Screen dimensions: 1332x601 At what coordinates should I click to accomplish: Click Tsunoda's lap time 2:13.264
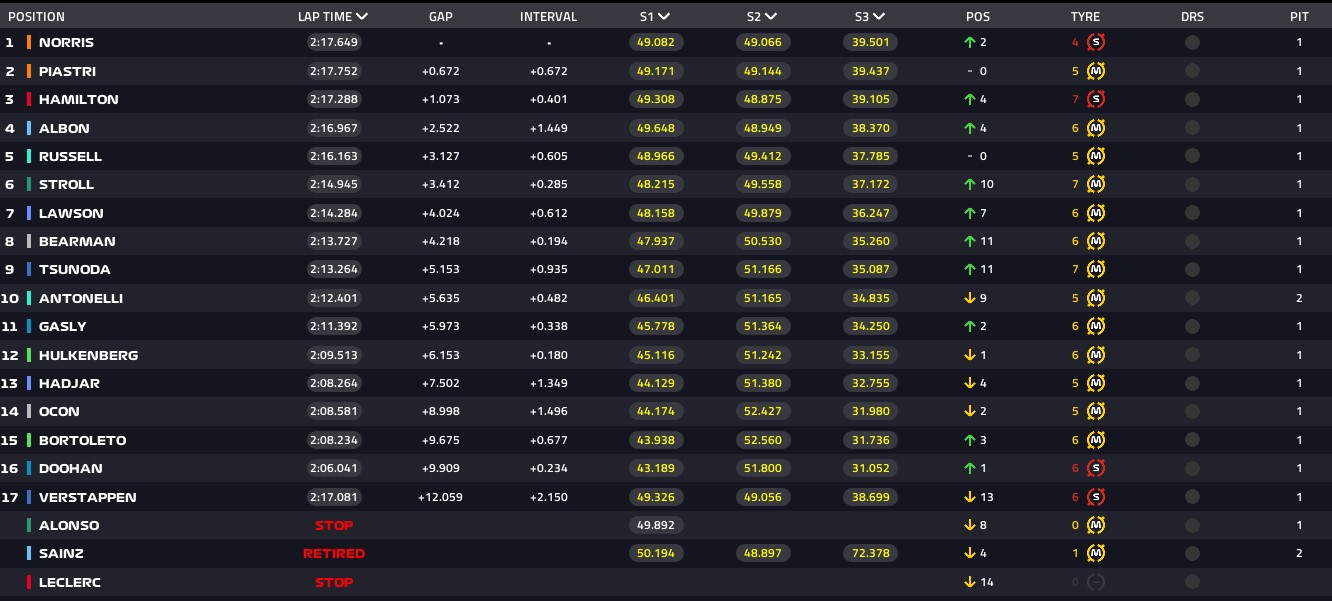tap(334, 270)
